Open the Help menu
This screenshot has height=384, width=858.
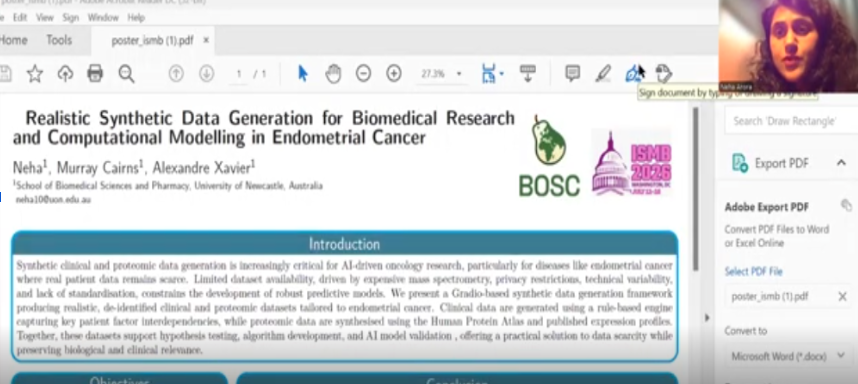point(136,18)
